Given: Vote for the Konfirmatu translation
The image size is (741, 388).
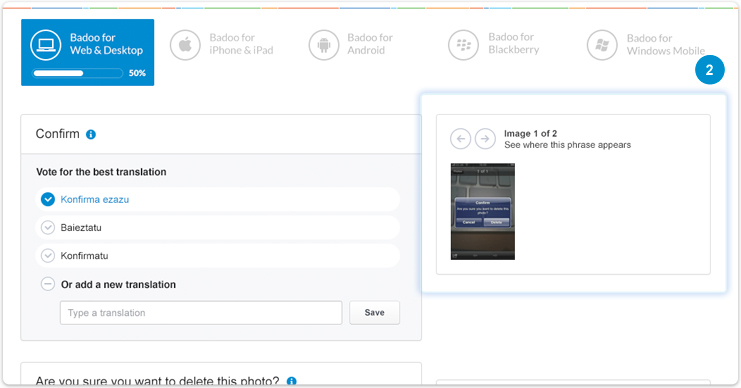Looking at the screenshot, I should click(217, 256).
